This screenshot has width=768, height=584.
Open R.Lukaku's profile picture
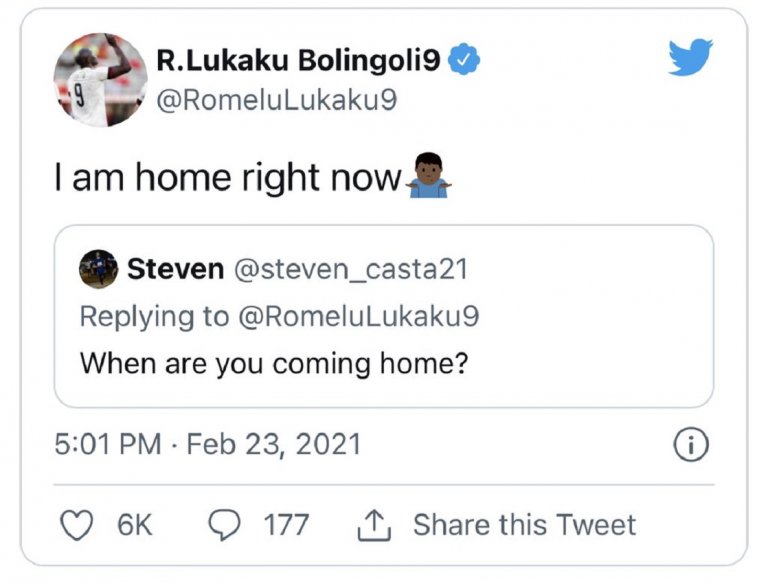coord(100,80)
